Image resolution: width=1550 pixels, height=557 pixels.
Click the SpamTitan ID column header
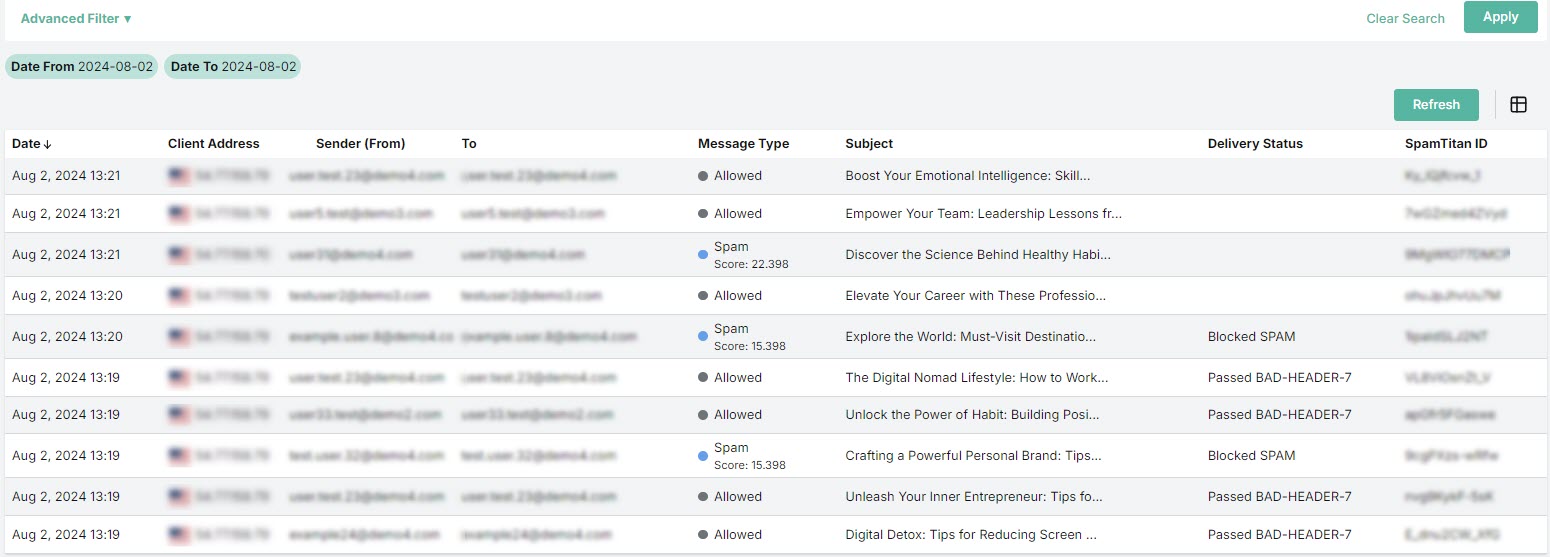pos(1446,144)
